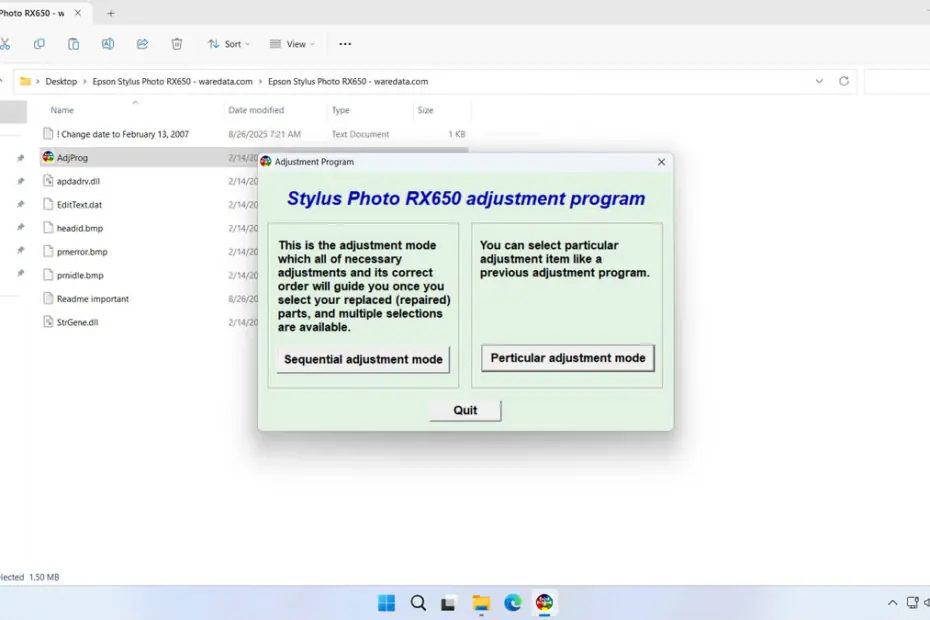Open the See more ellipsis menu
The width and height of the screenshot is (930, 620).
345,44
